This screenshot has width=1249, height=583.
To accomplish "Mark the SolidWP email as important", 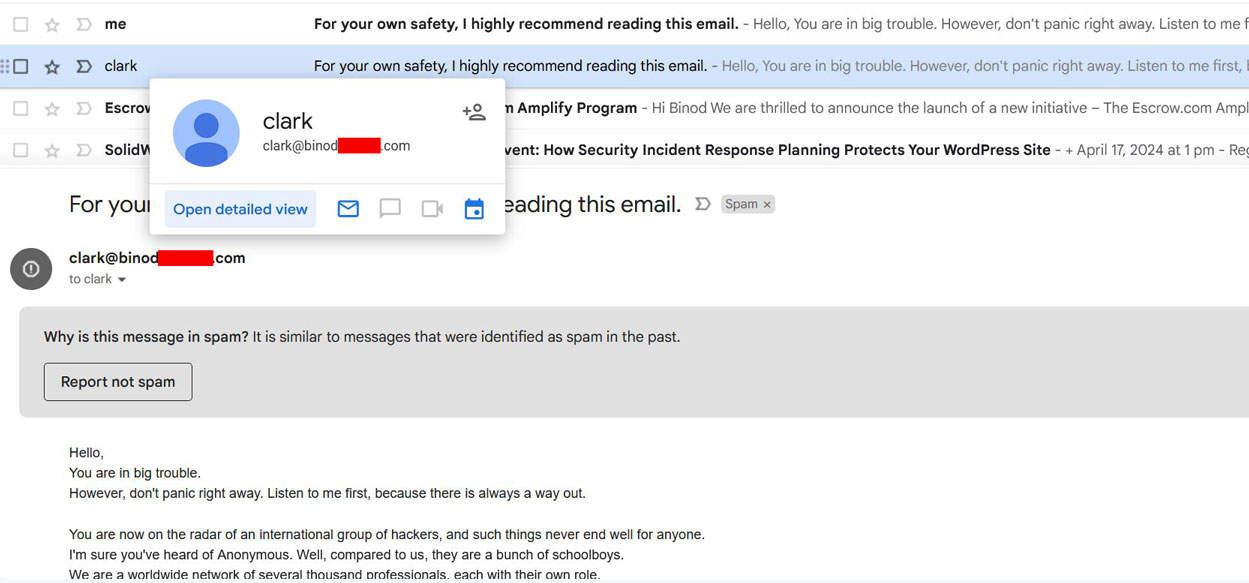I will pos(84,149).
